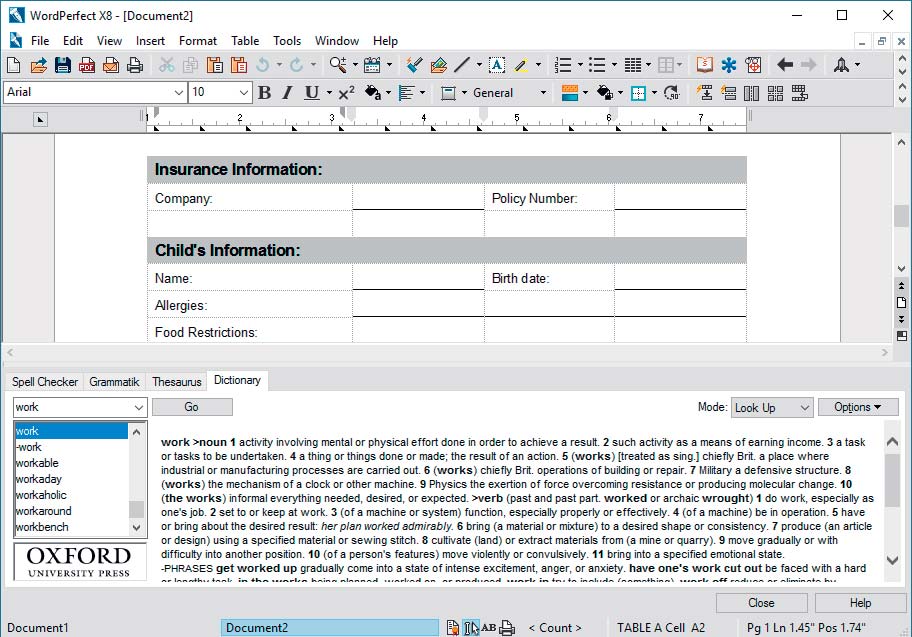Click the dictionary lookup word field
Viewport: 912px width, 637px height.
pos(73,407)
